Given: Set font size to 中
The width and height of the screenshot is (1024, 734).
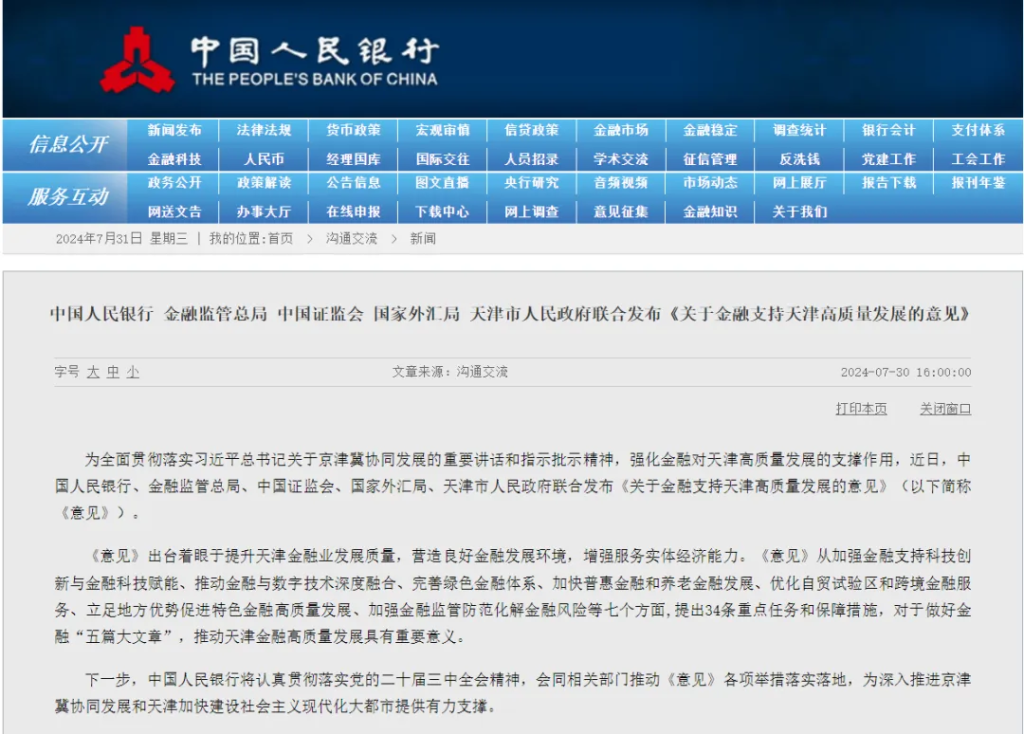Looking at the screenshot, I should [x=113, y=372].
